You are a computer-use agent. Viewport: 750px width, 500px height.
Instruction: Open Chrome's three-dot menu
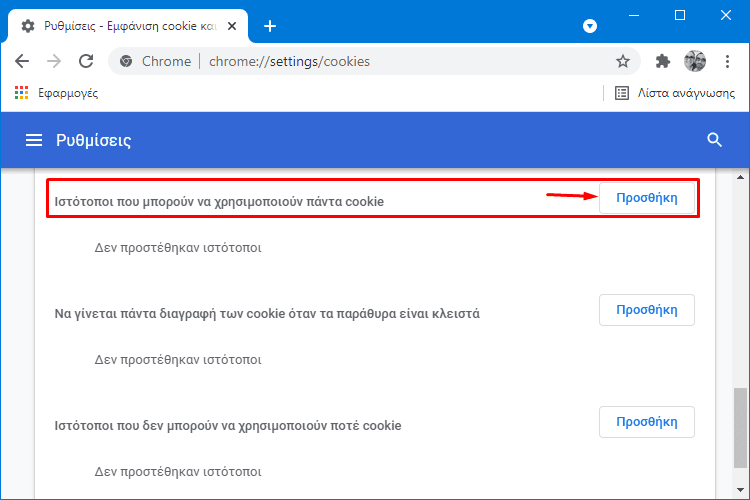click(x=727, y=61)
